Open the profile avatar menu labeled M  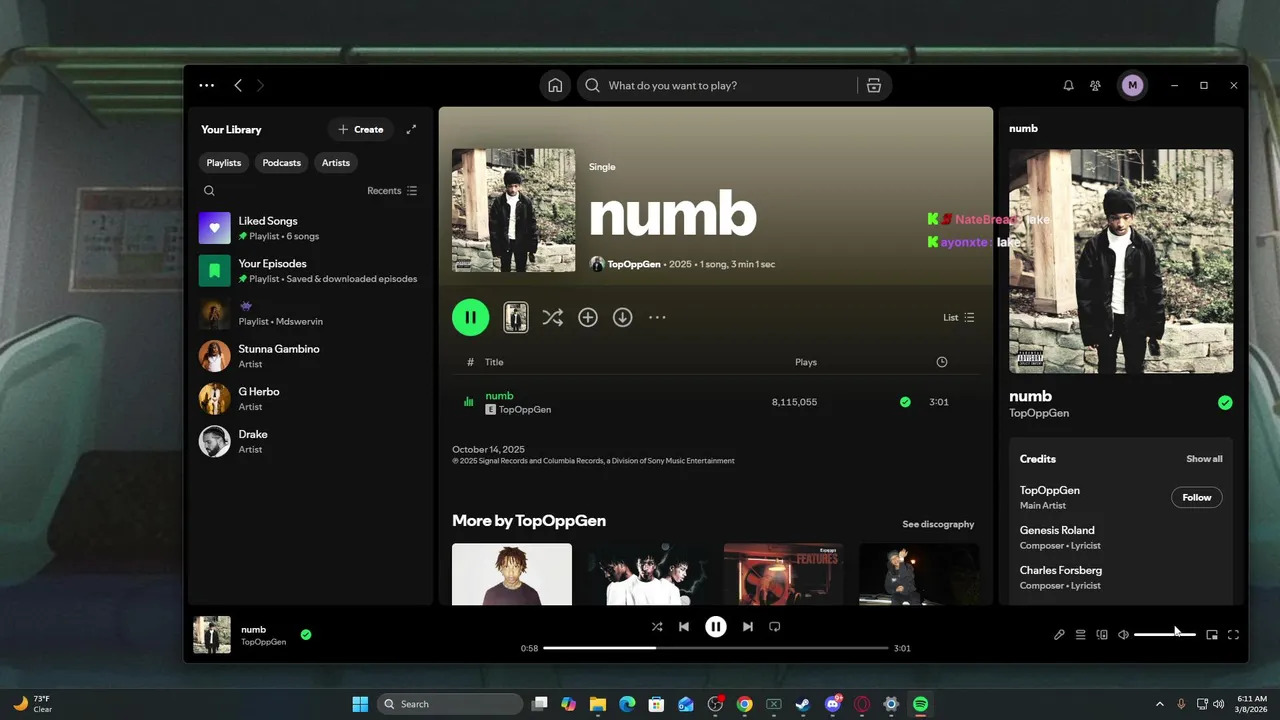click(1132, 86)
